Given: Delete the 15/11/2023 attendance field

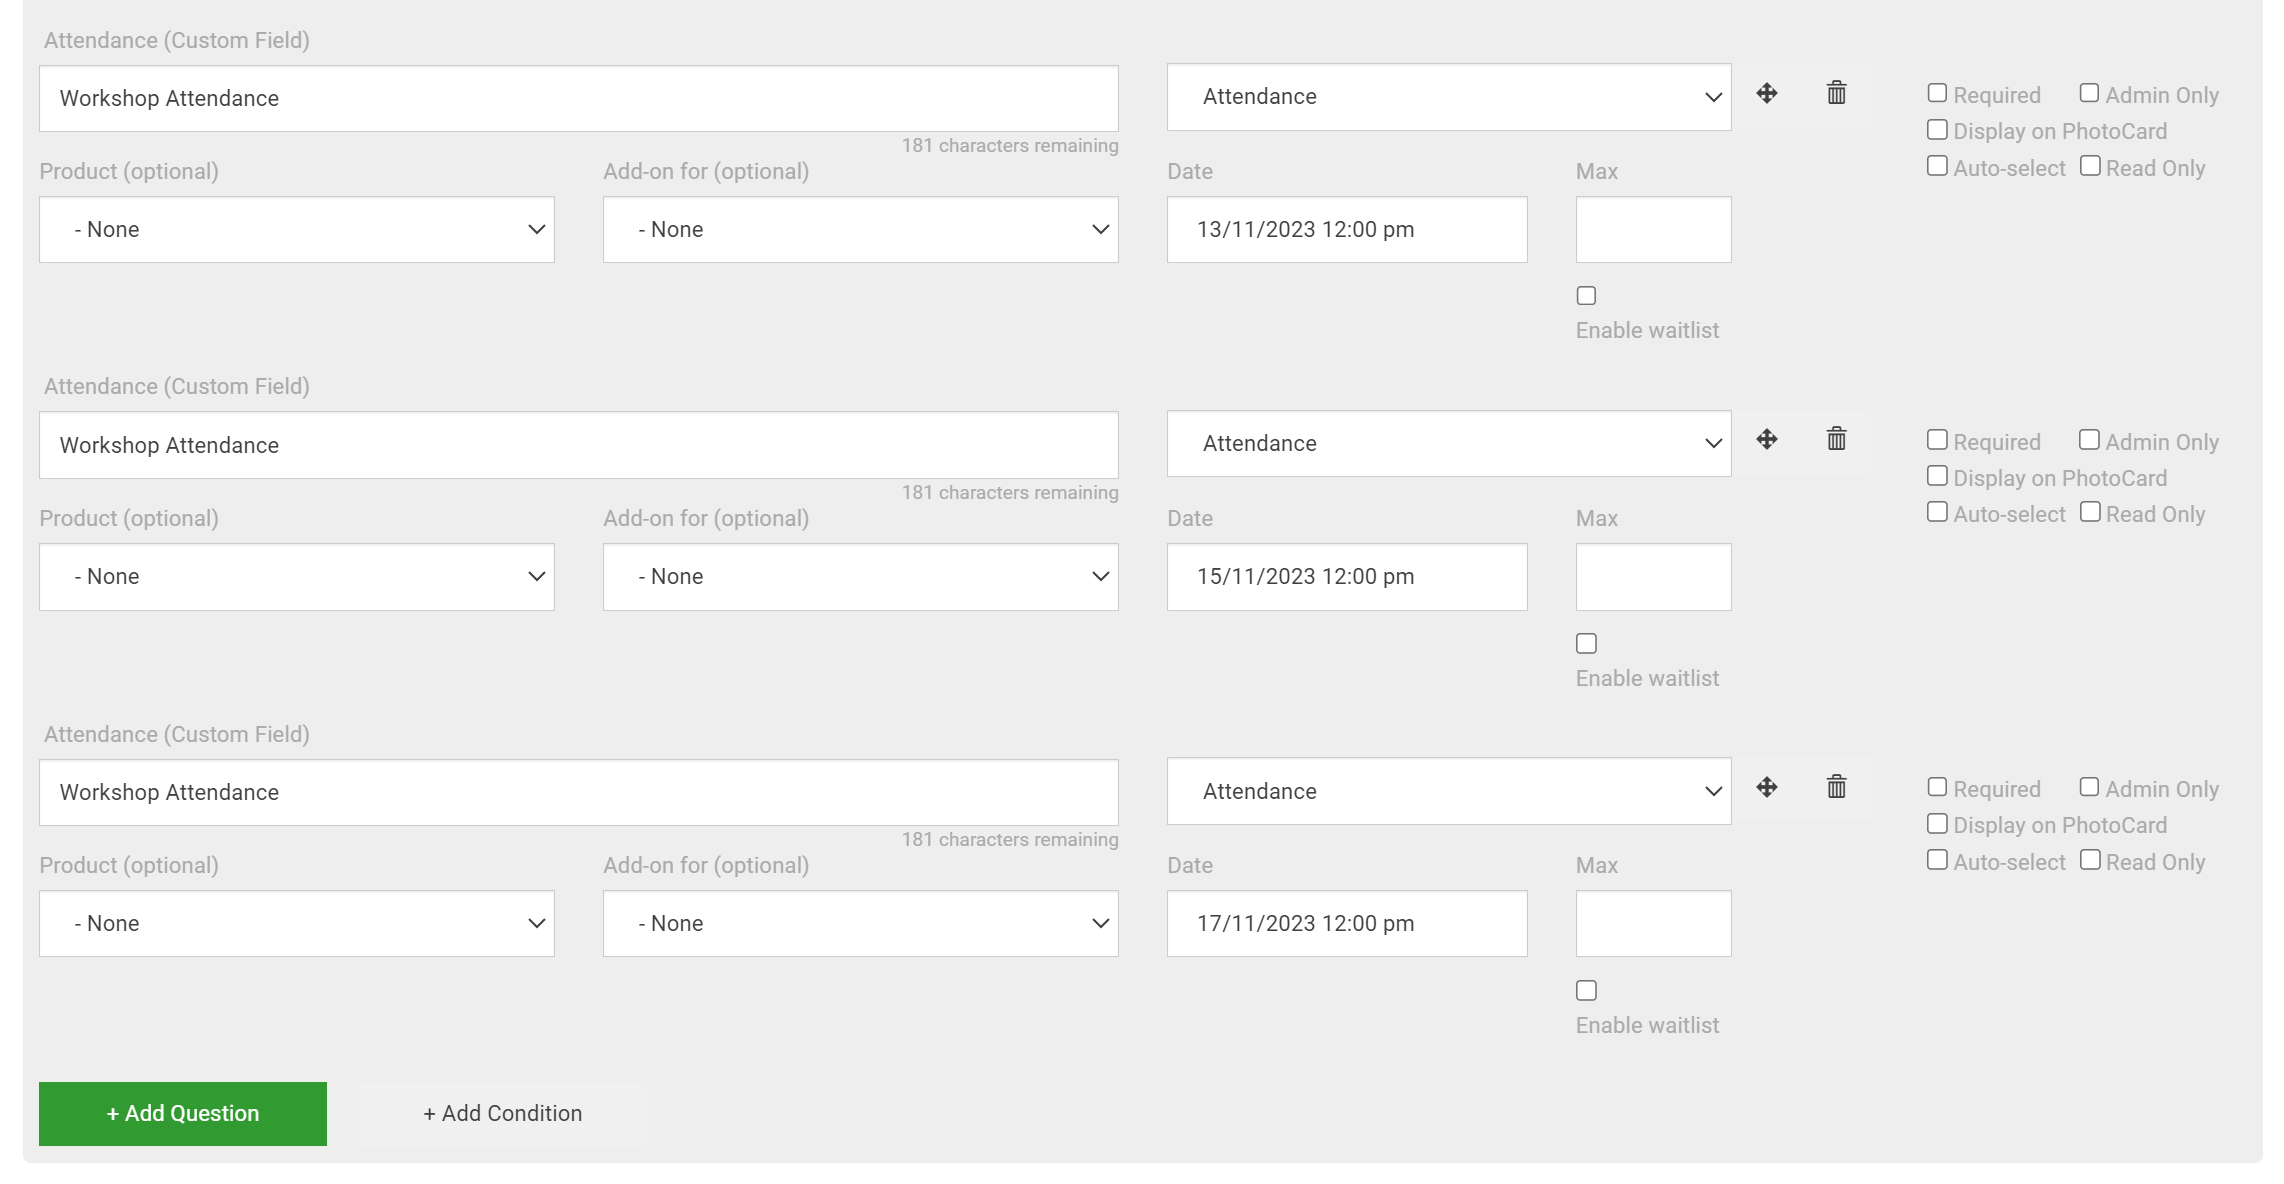Looking at the screenshot, I should (1836, 439).
